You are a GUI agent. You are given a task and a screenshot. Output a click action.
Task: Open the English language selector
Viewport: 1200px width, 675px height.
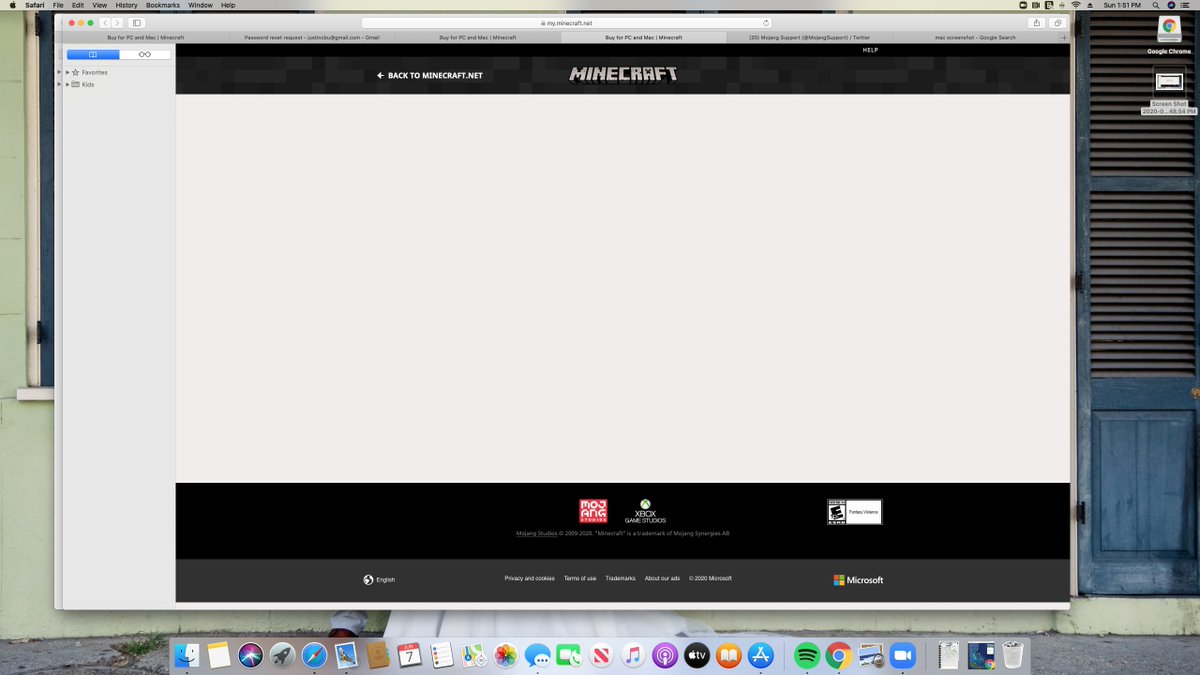[x=379, y=580]
